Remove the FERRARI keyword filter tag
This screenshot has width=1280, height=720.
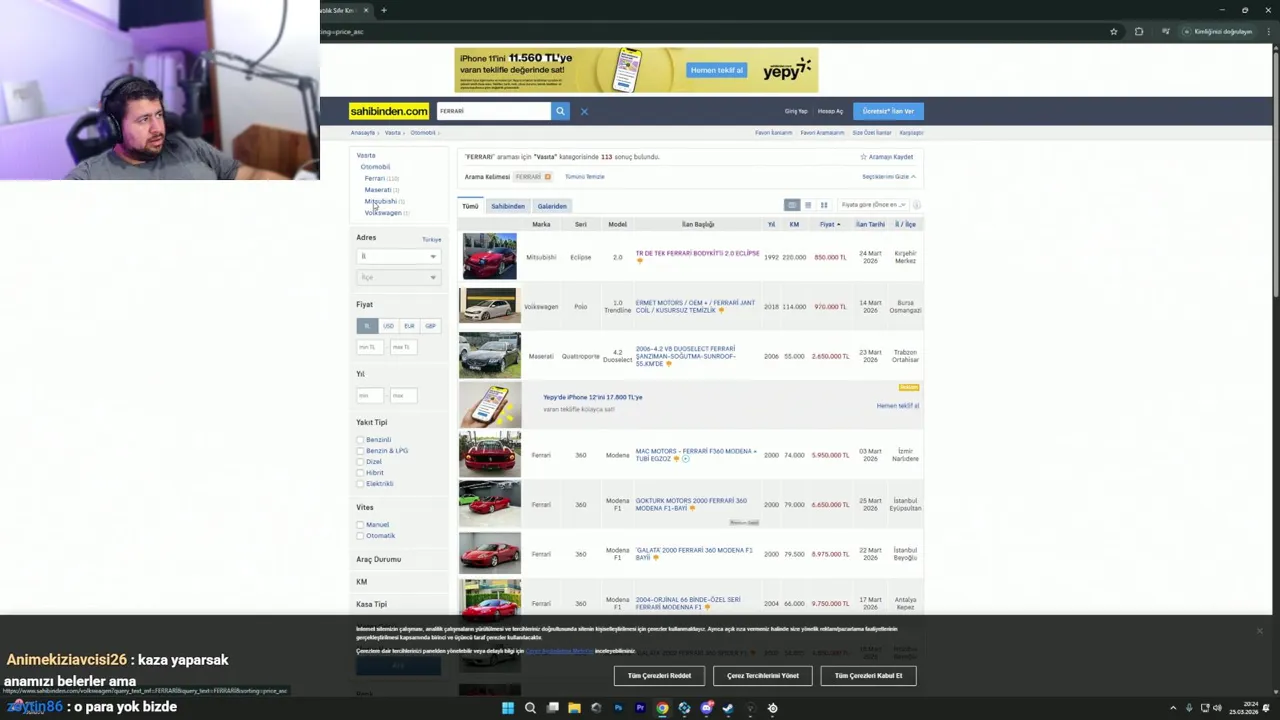547,177
